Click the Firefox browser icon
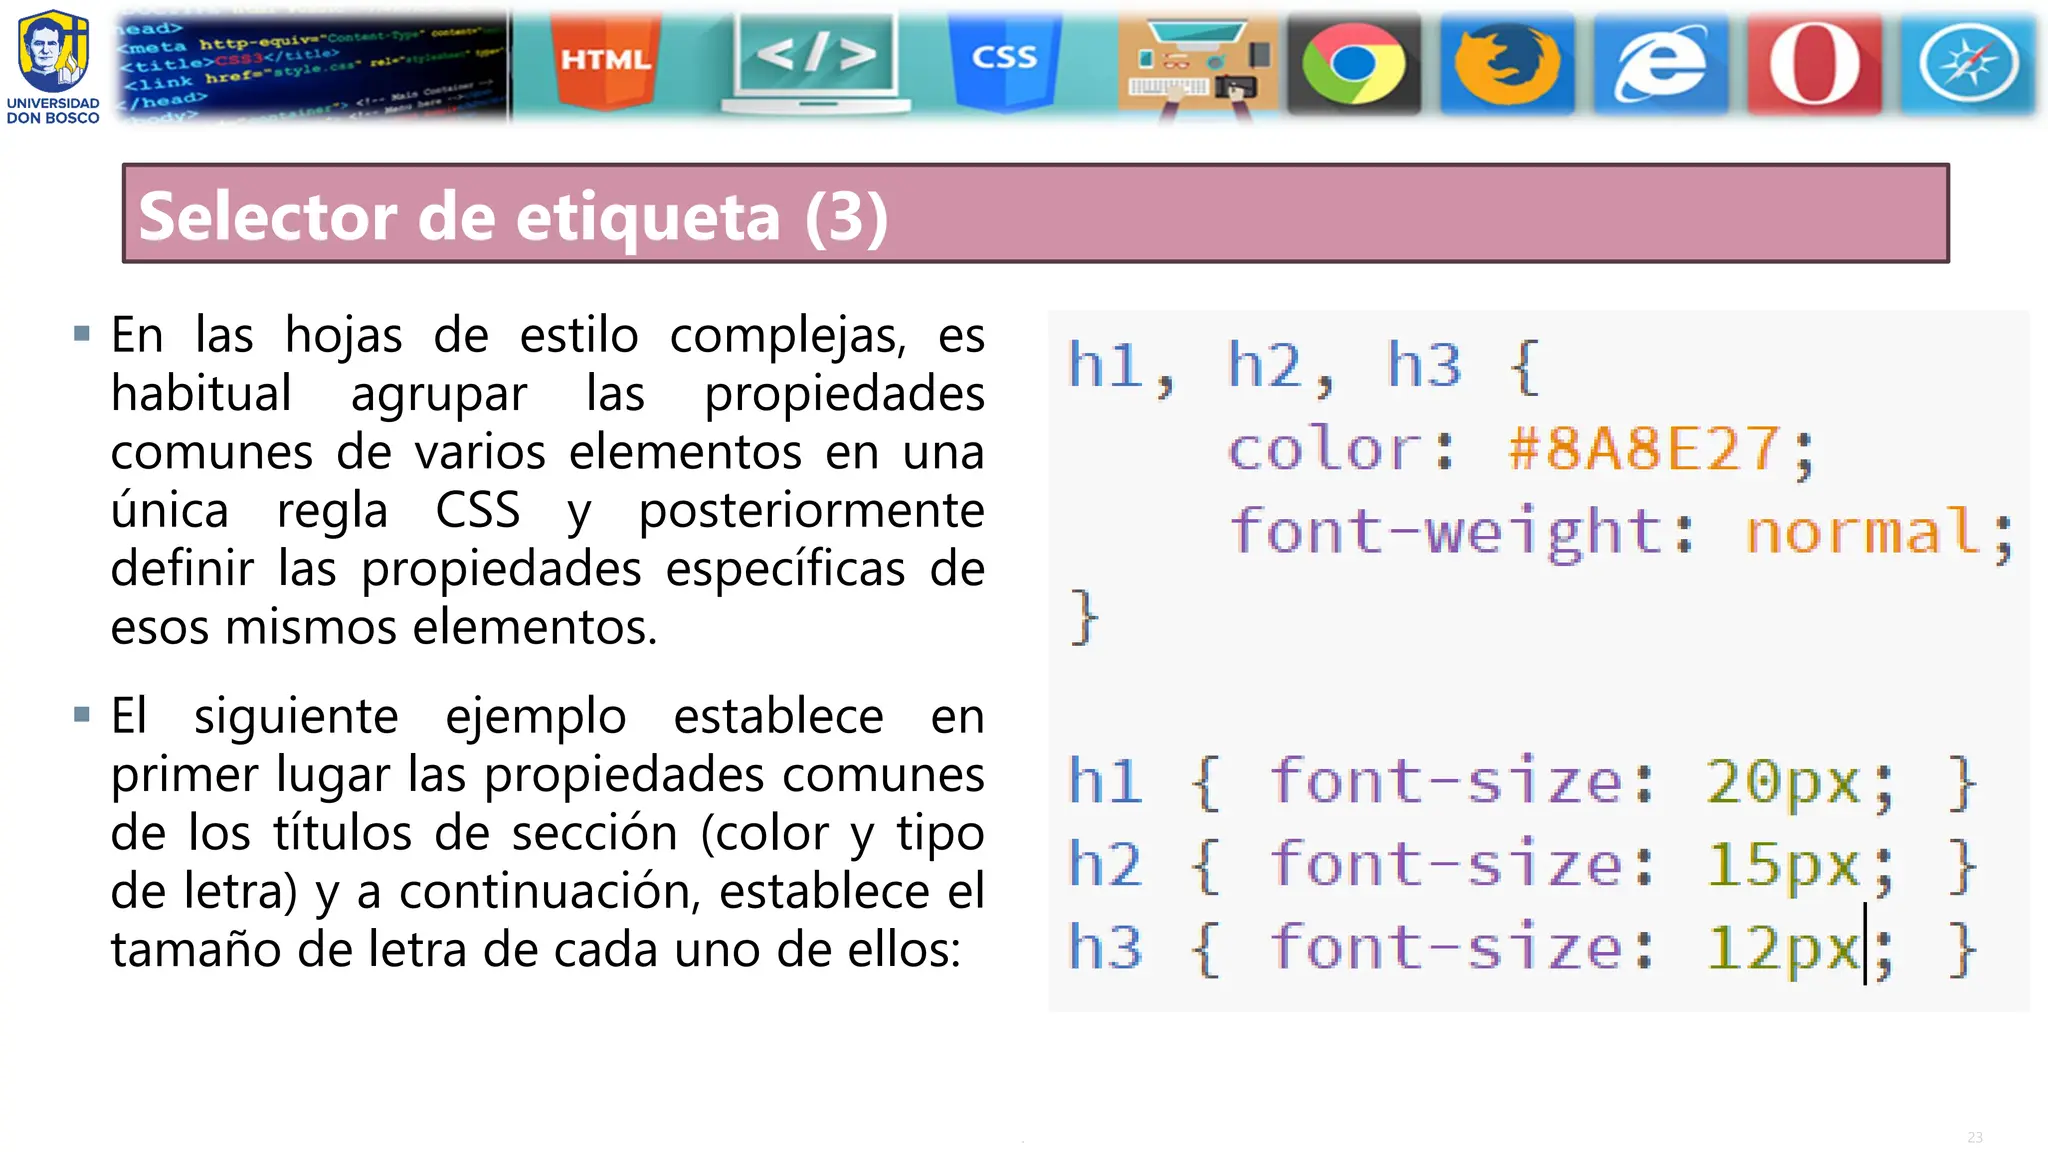This screenshot has height=1152, width=2048. click(1508, 64)
